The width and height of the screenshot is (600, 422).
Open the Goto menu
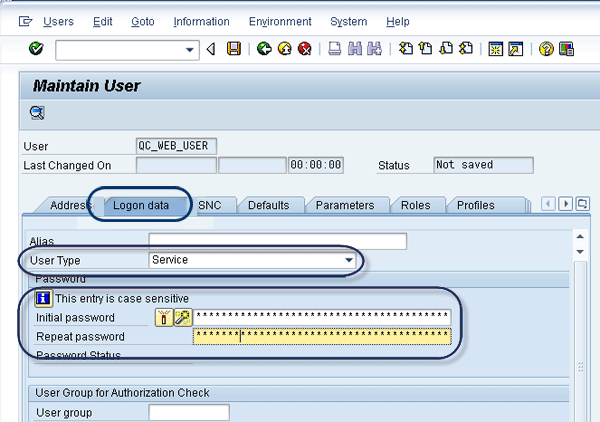[x=143, y=21]
